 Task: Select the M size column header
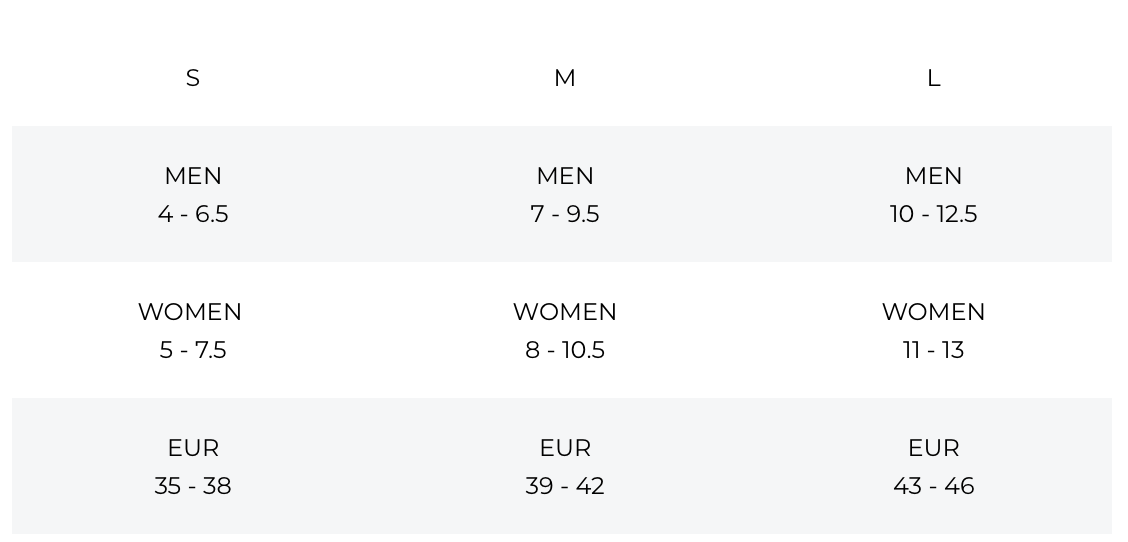pos(565,78)
